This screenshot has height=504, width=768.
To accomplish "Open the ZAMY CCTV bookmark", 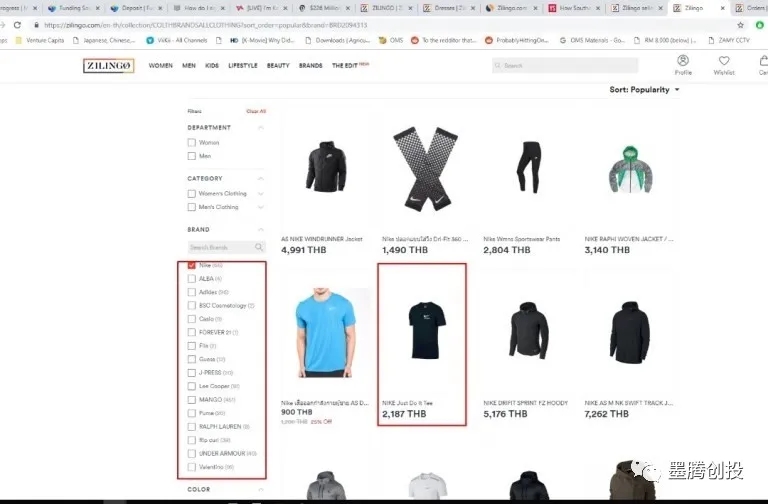I will 729,40.
